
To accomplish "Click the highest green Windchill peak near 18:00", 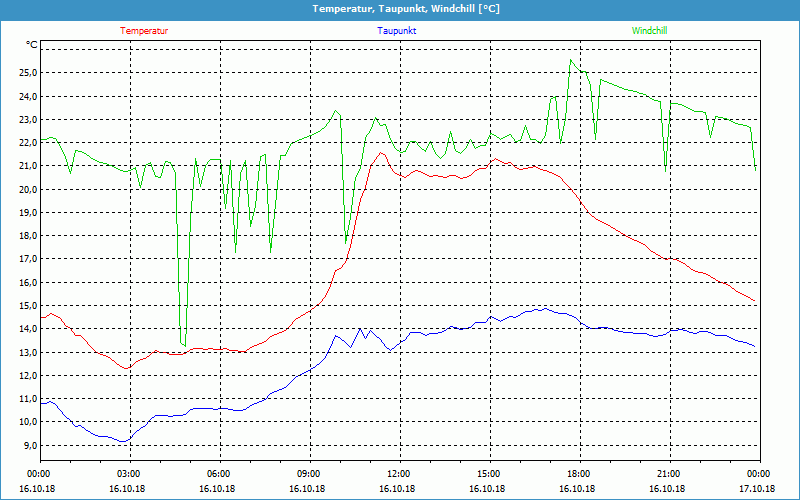I will pos(571,60).
